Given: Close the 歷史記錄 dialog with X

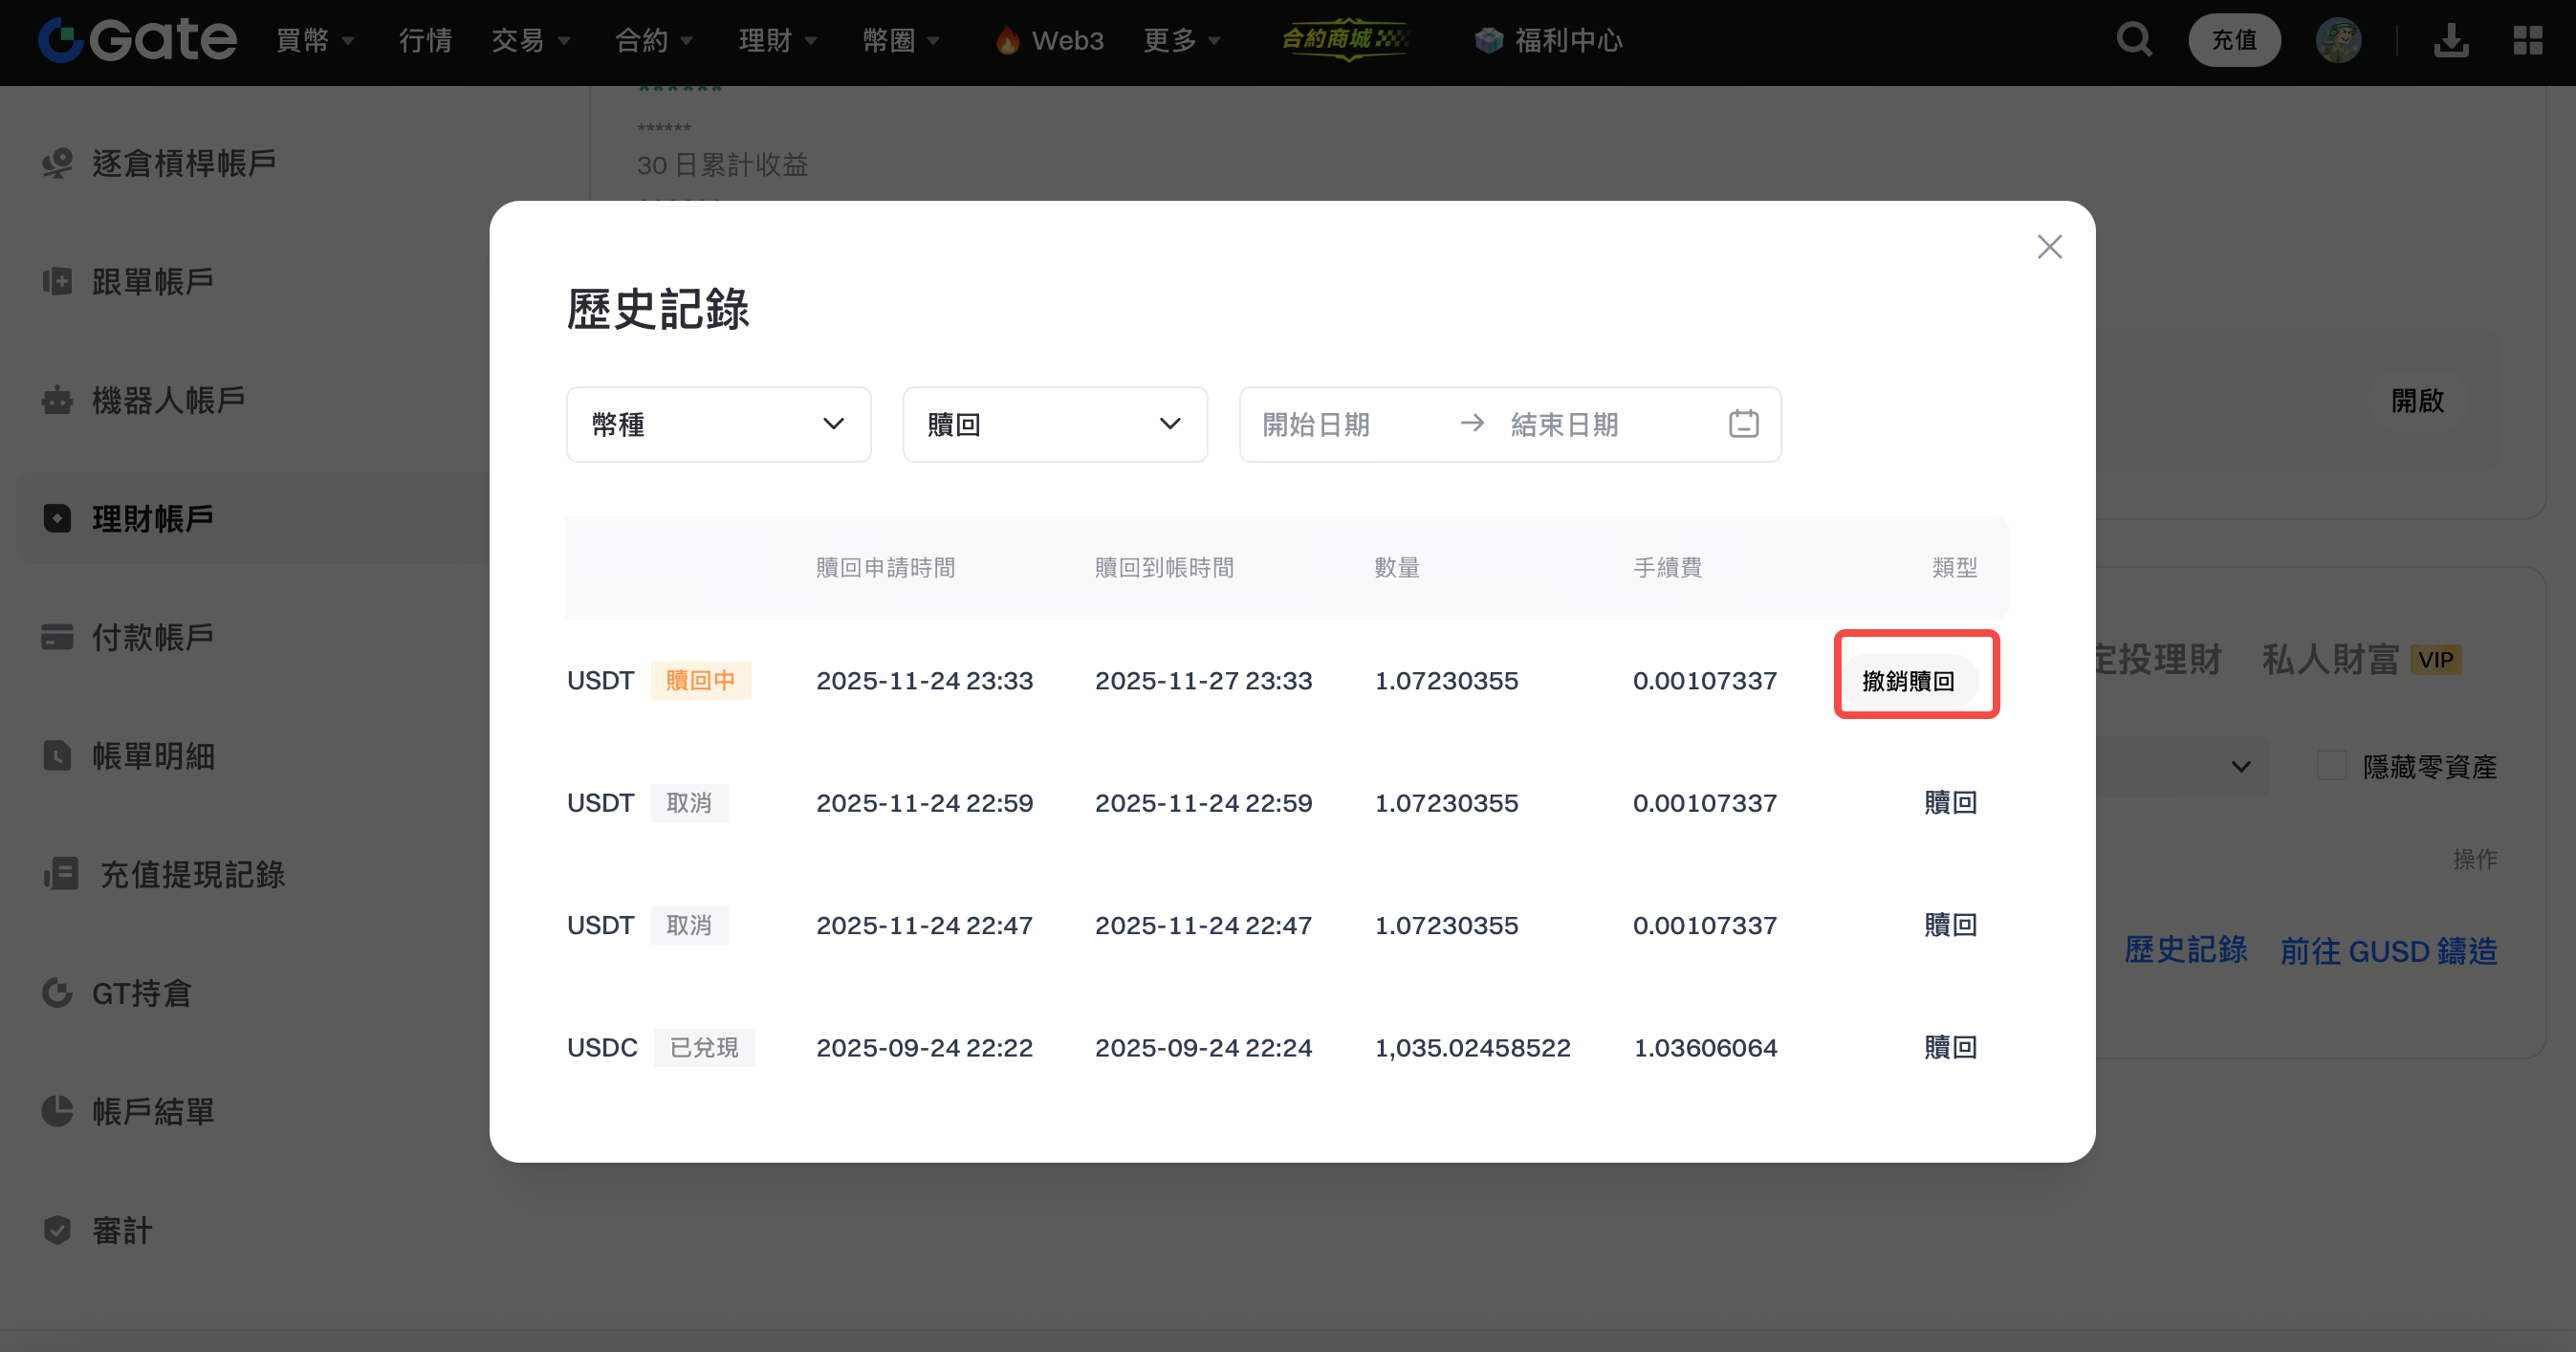Looking at the screenshot, I should coord(2049,247).
